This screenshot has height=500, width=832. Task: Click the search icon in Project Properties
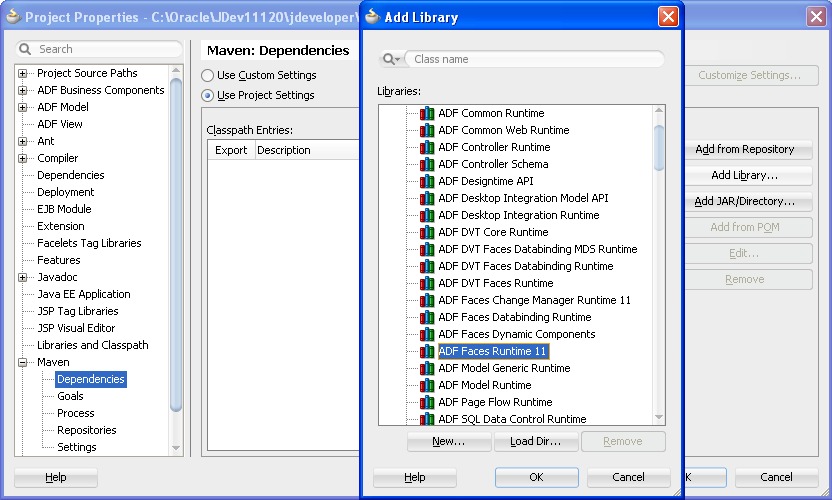[25, 49]
